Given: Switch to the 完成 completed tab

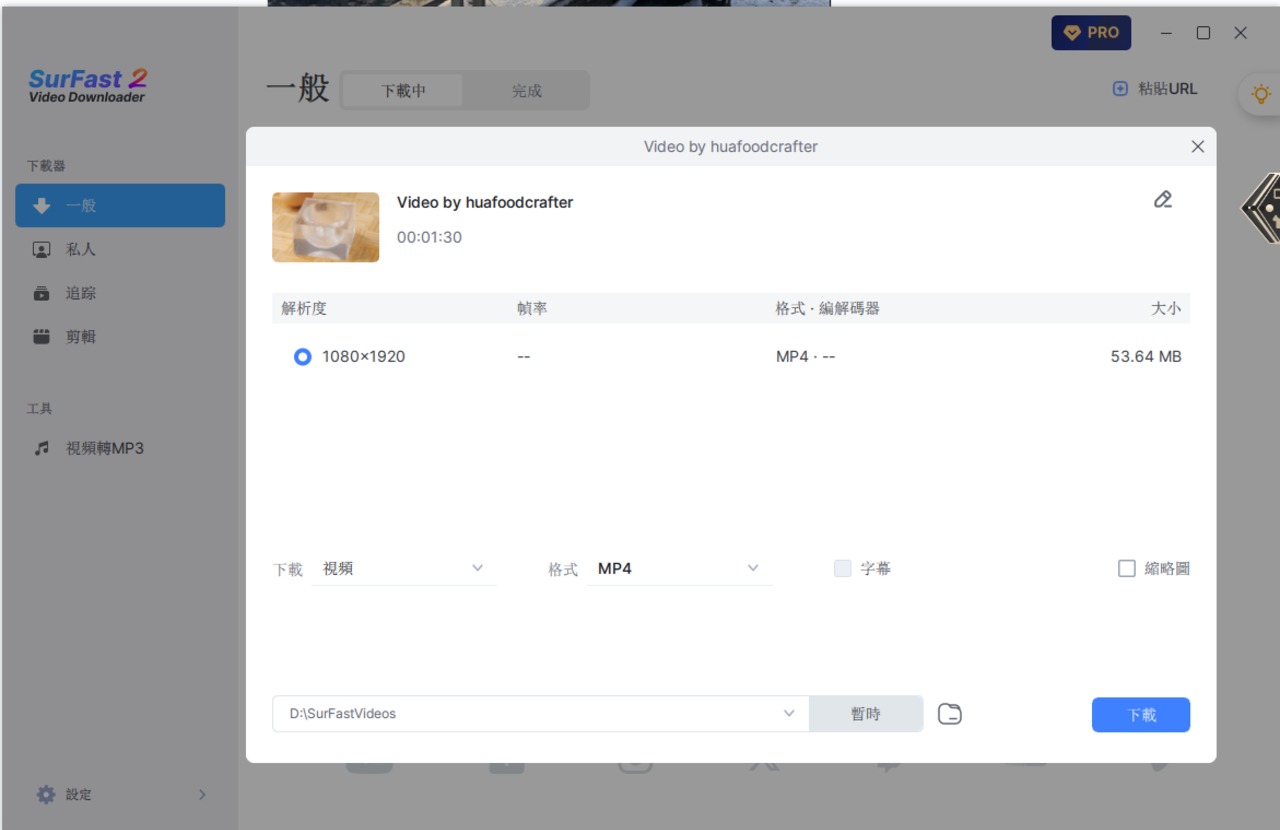Looking at the screenshot, I should click(x=526, y=91).
